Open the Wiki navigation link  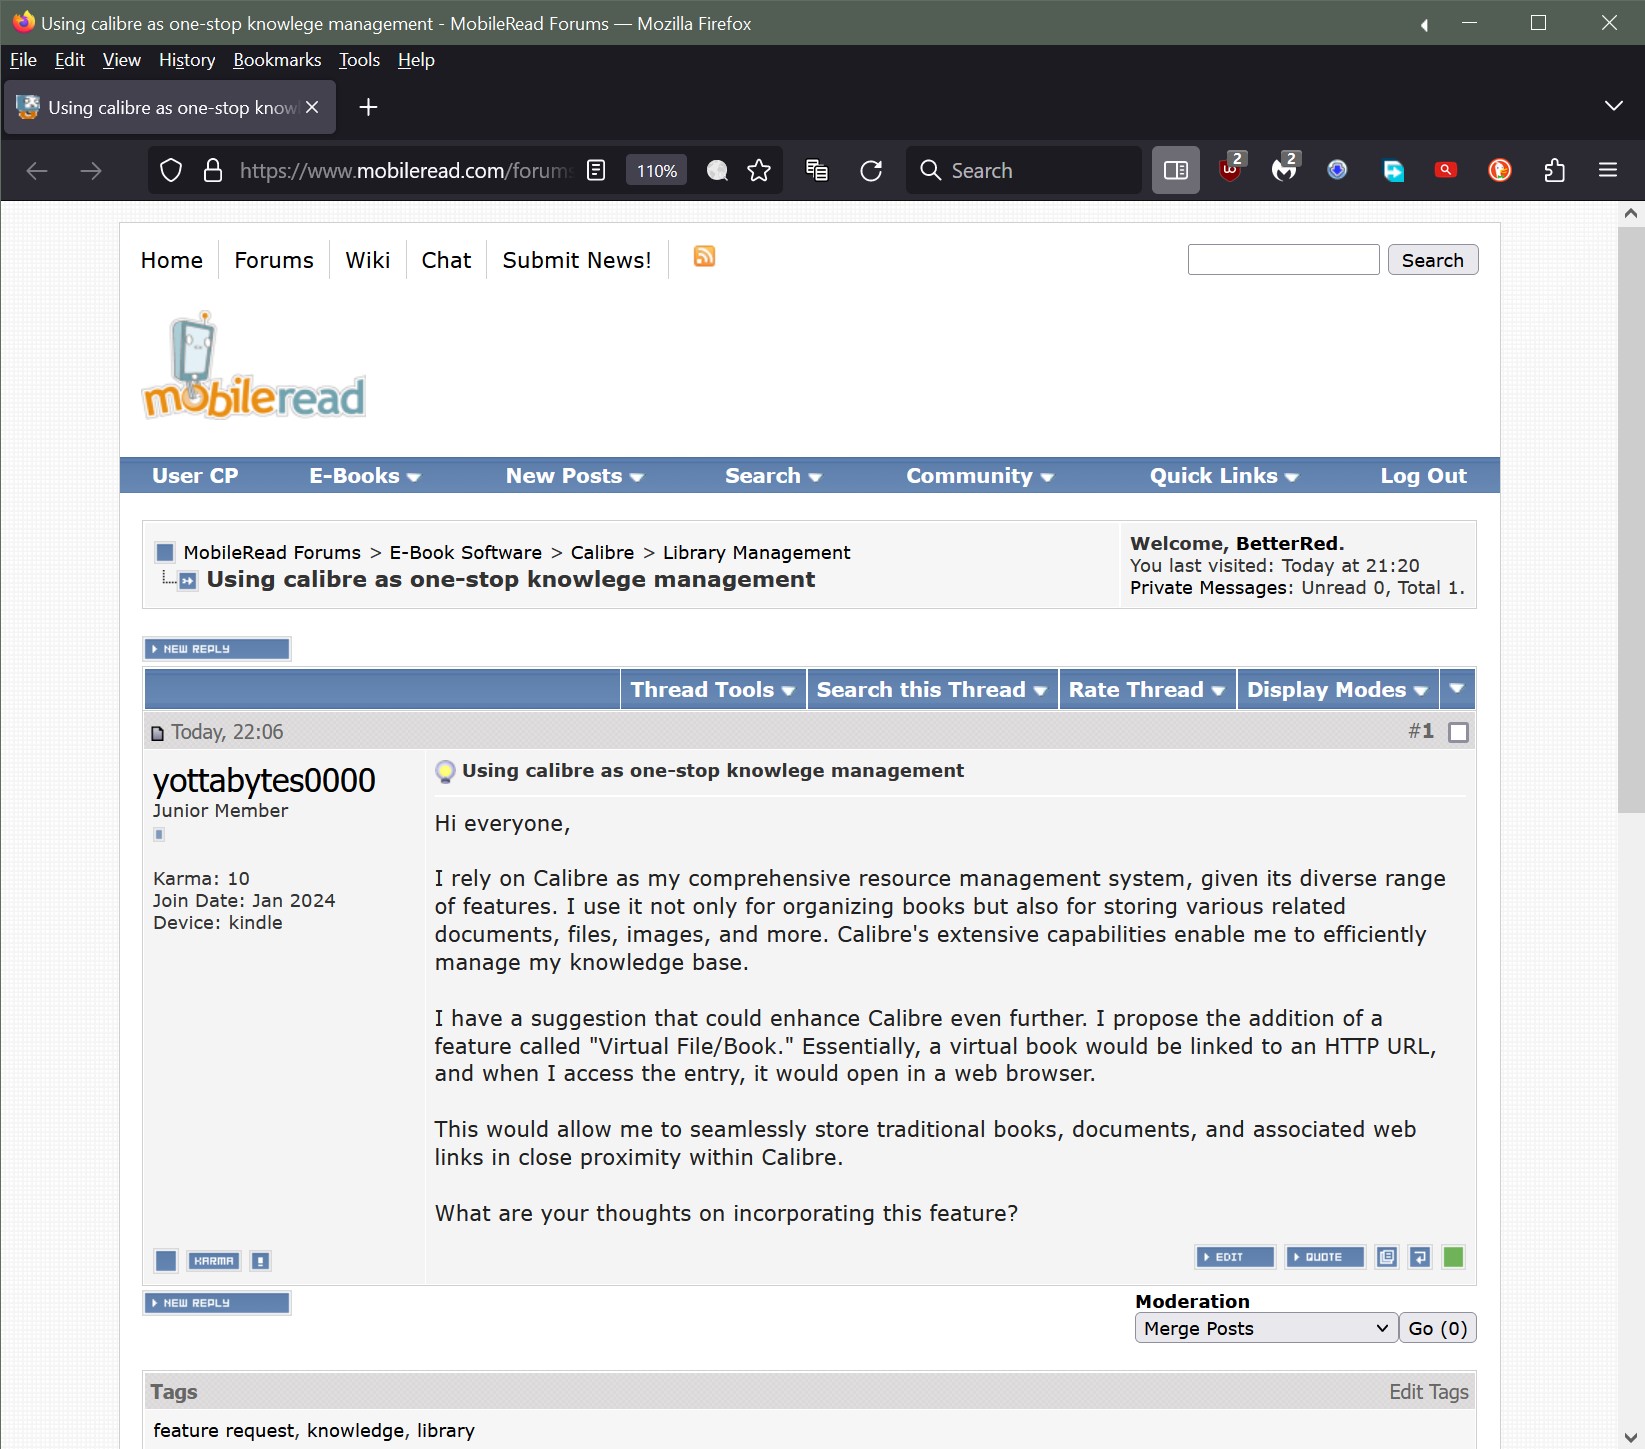pos(367,260)
